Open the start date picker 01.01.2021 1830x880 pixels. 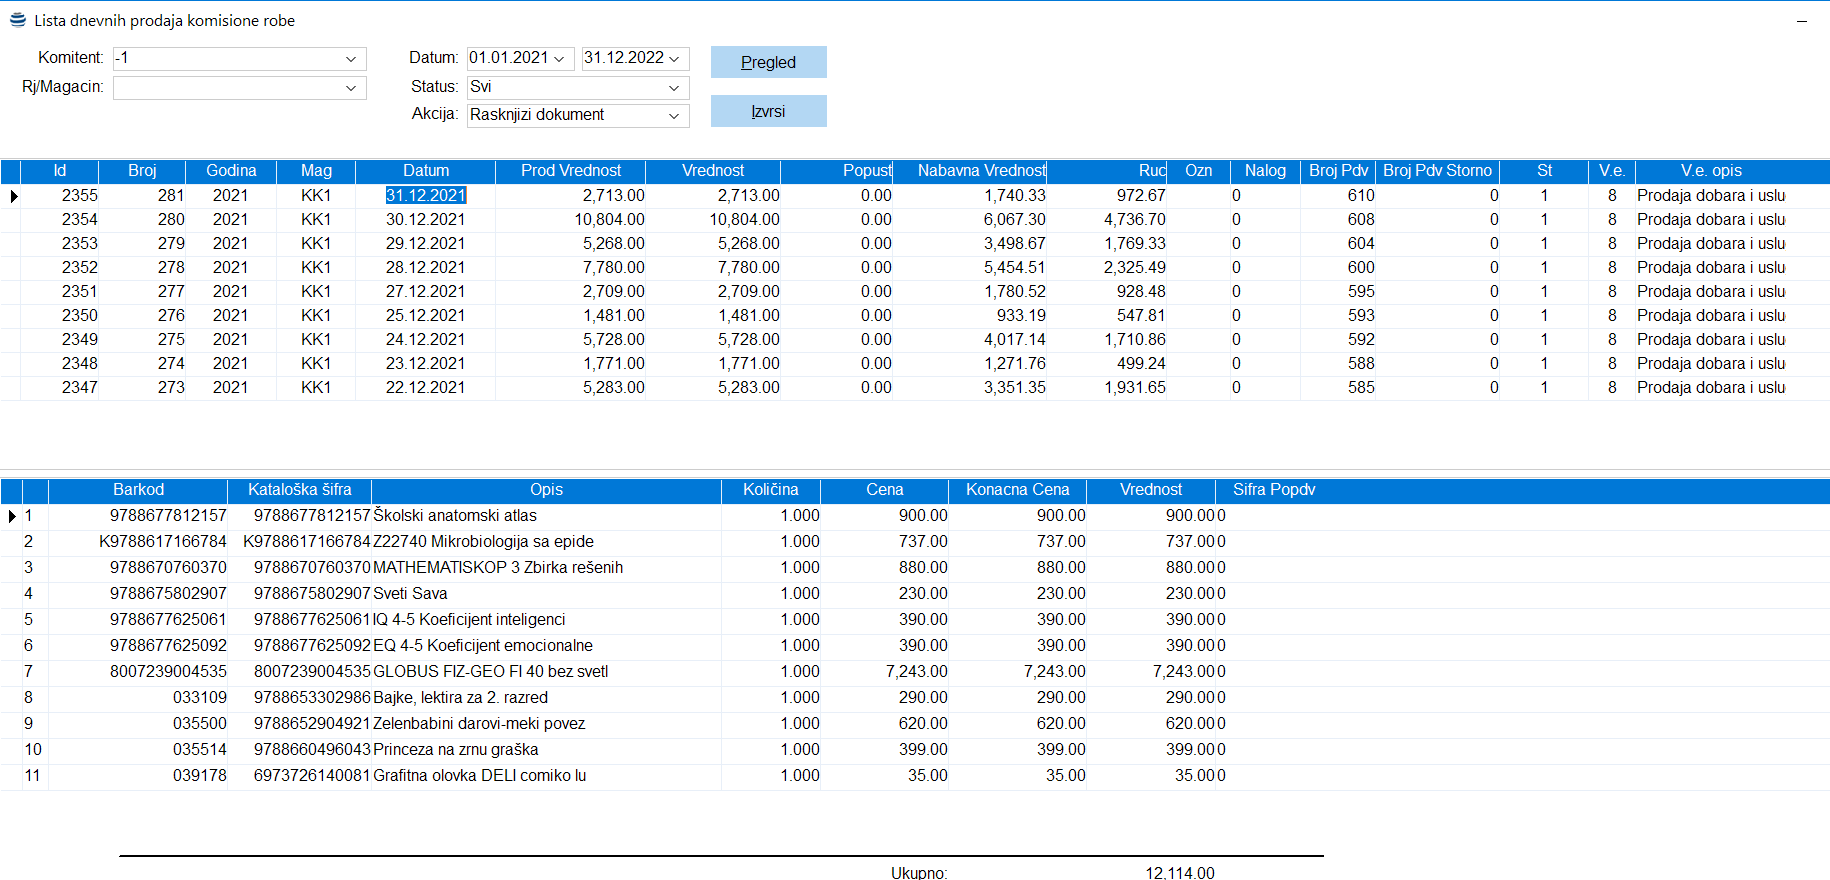click(559, 59)
